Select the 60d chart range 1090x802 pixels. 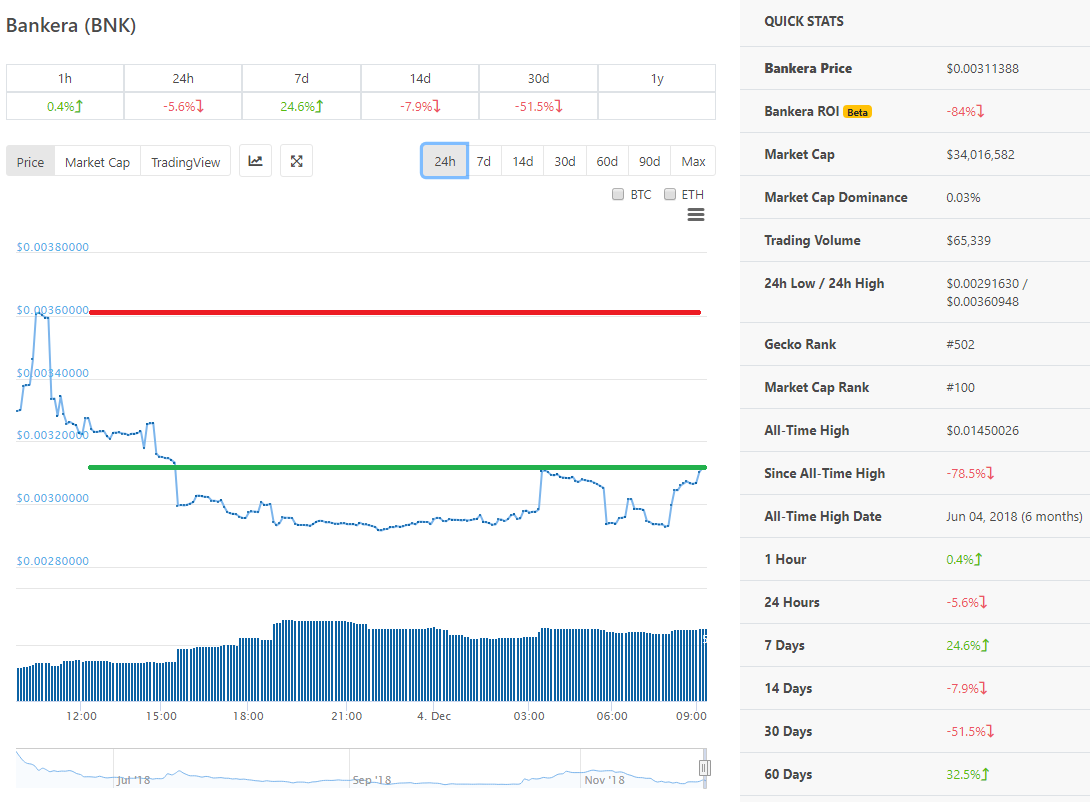pyautogui.click(x=607, y=161)
